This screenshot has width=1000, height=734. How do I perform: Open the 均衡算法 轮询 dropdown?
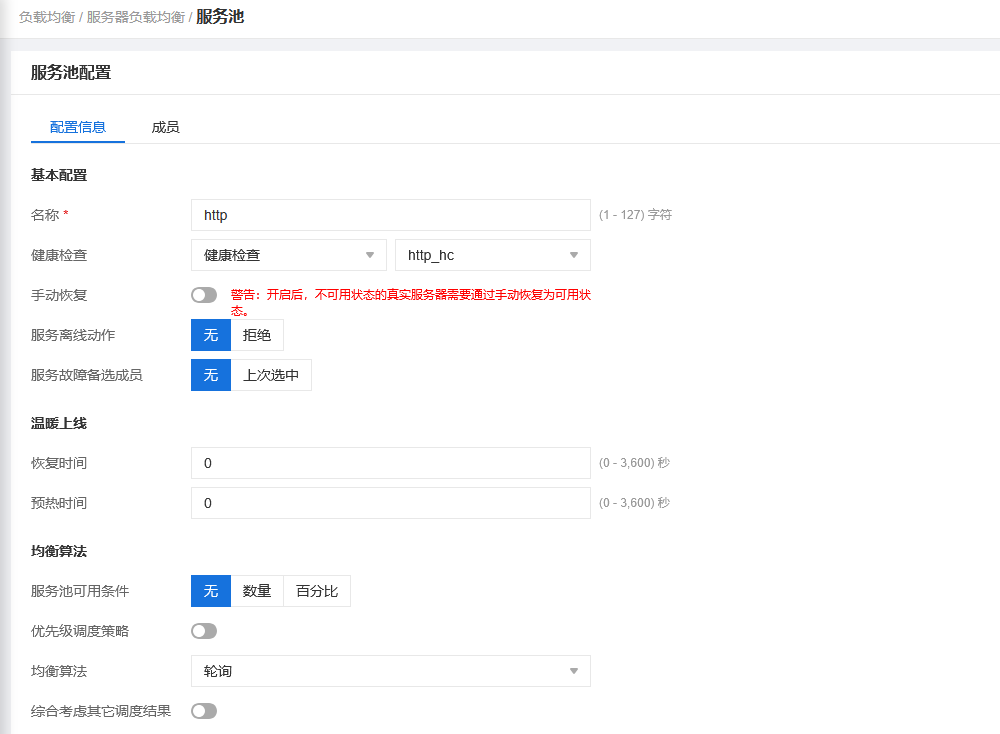pyautogui.click(x=390, y=671)
